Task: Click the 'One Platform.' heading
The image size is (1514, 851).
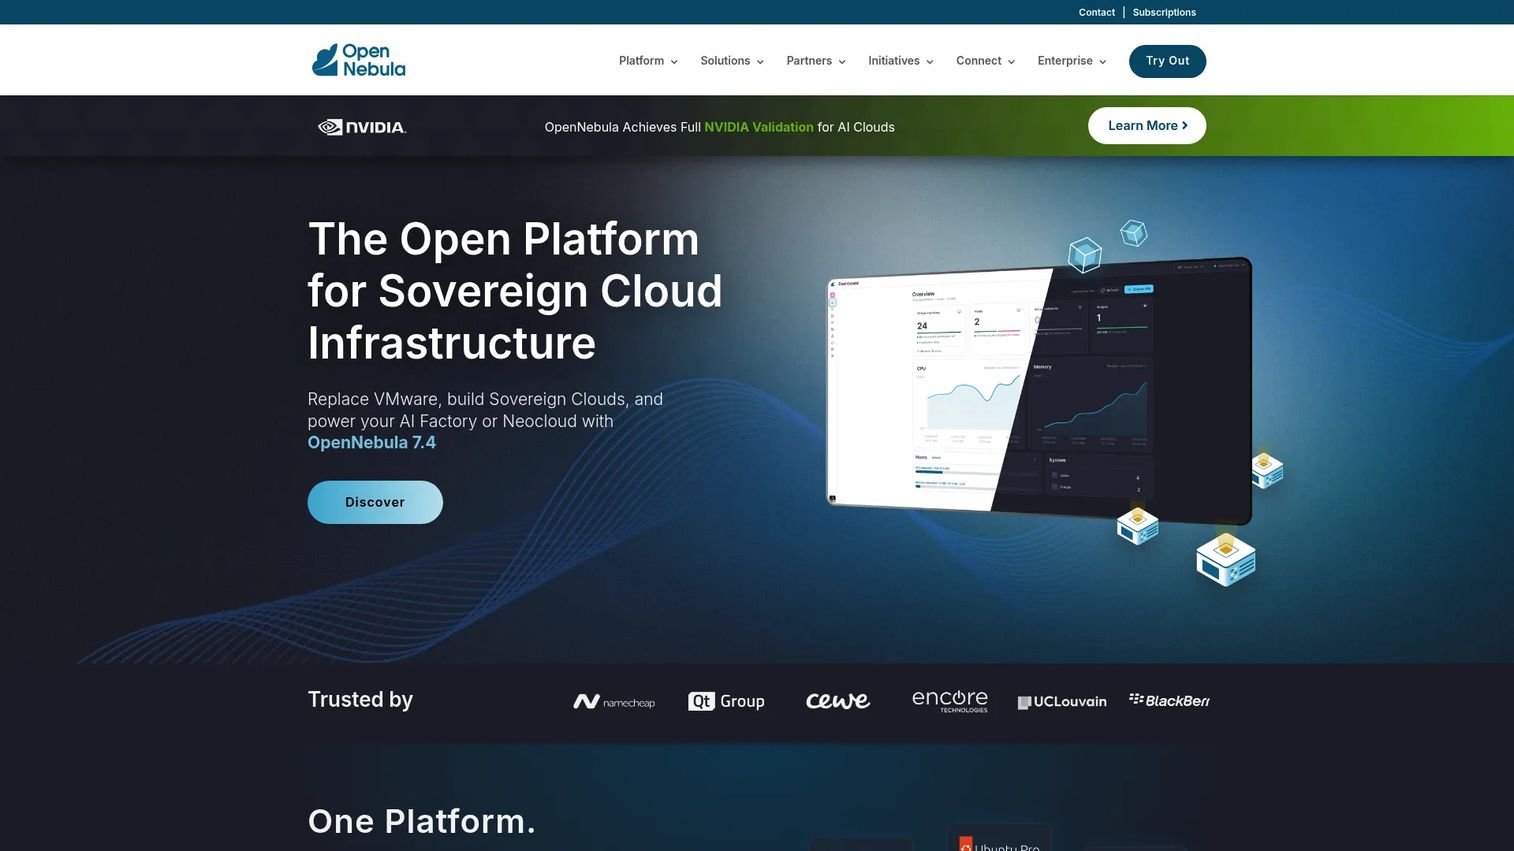Action: [422, 821]
